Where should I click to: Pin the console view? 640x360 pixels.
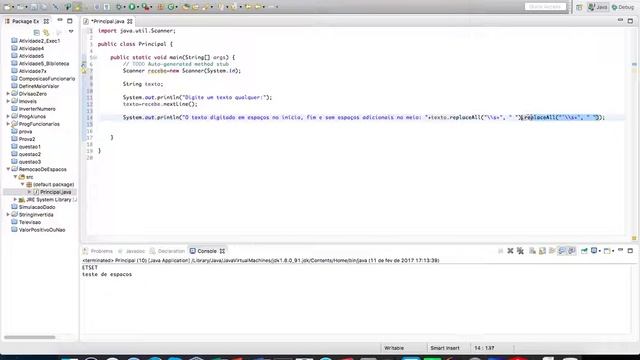[x=584, y=251]
